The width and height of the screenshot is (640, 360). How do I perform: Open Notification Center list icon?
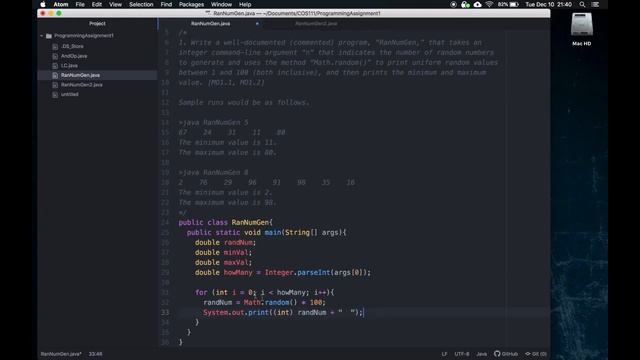point(596,4)
